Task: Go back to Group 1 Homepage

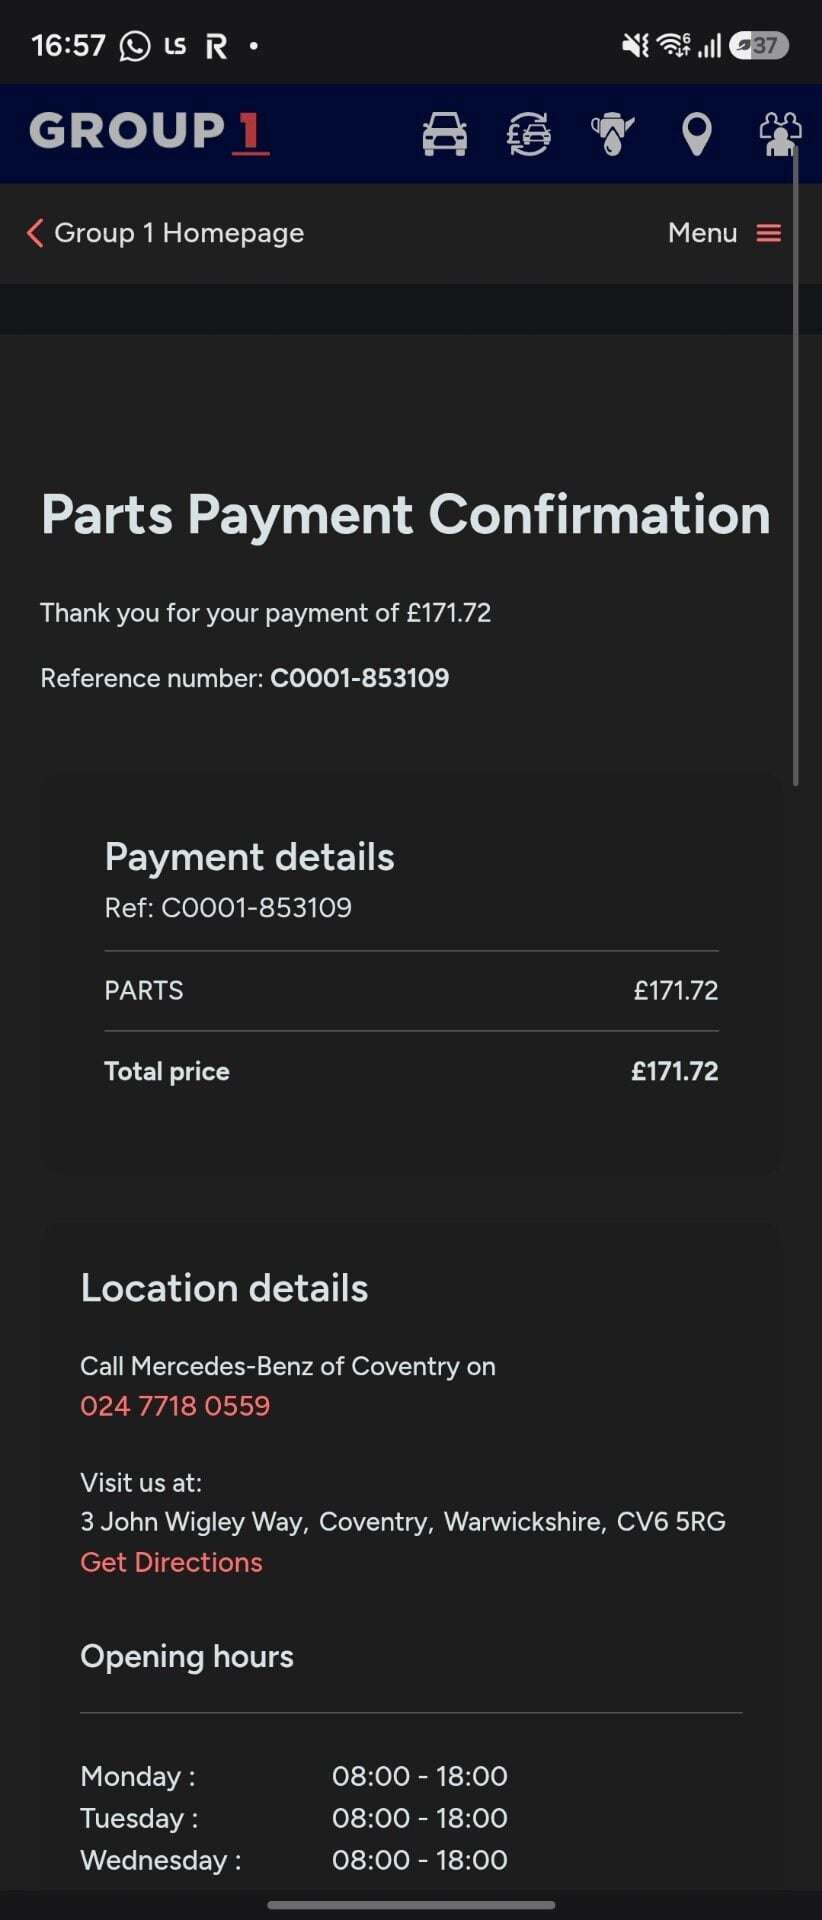Action: pyautogui.click(x=179, y=233)
